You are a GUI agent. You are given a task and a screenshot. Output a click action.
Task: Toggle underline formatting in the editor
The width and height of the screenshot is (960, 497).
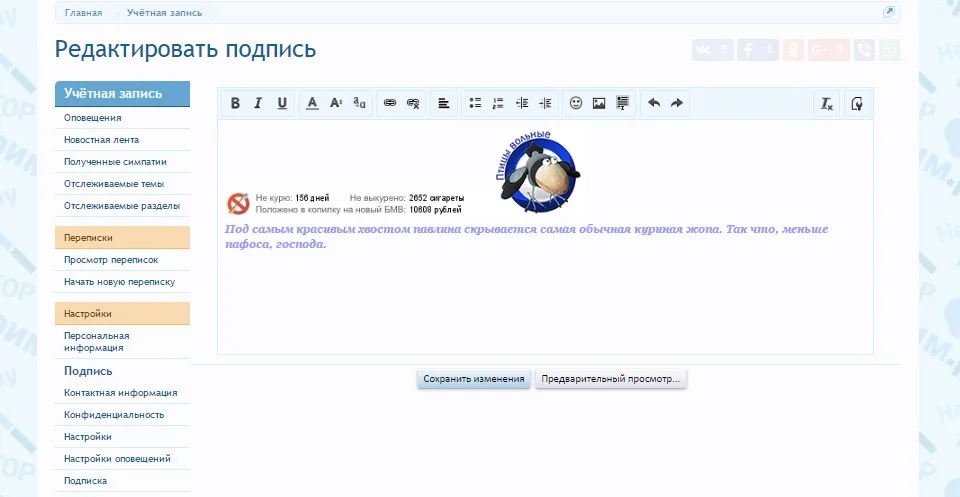click(282, 103)
